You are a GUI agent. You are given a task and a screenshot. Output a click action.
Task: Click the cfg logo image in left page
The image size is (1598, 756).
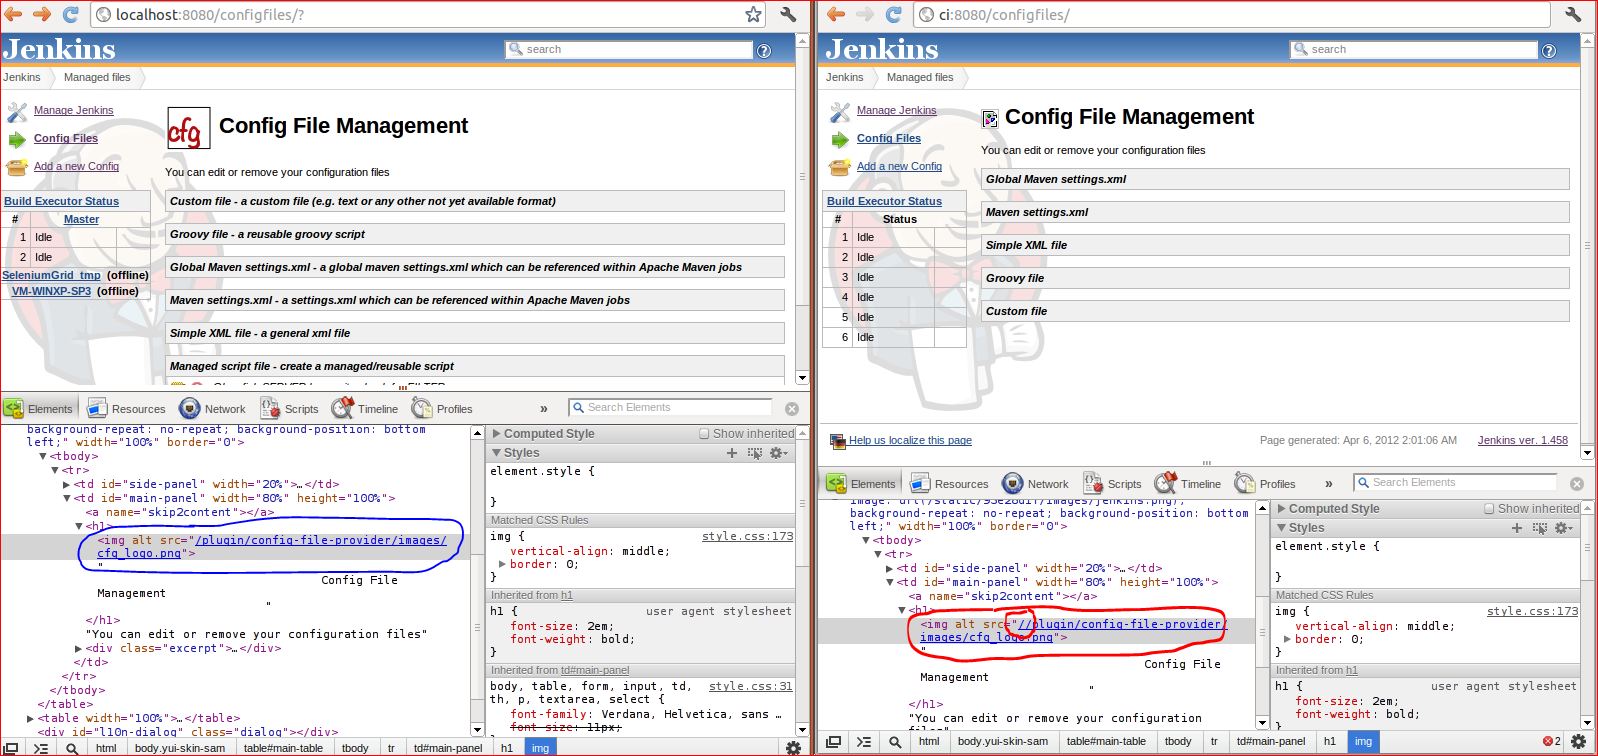(188, 128)
